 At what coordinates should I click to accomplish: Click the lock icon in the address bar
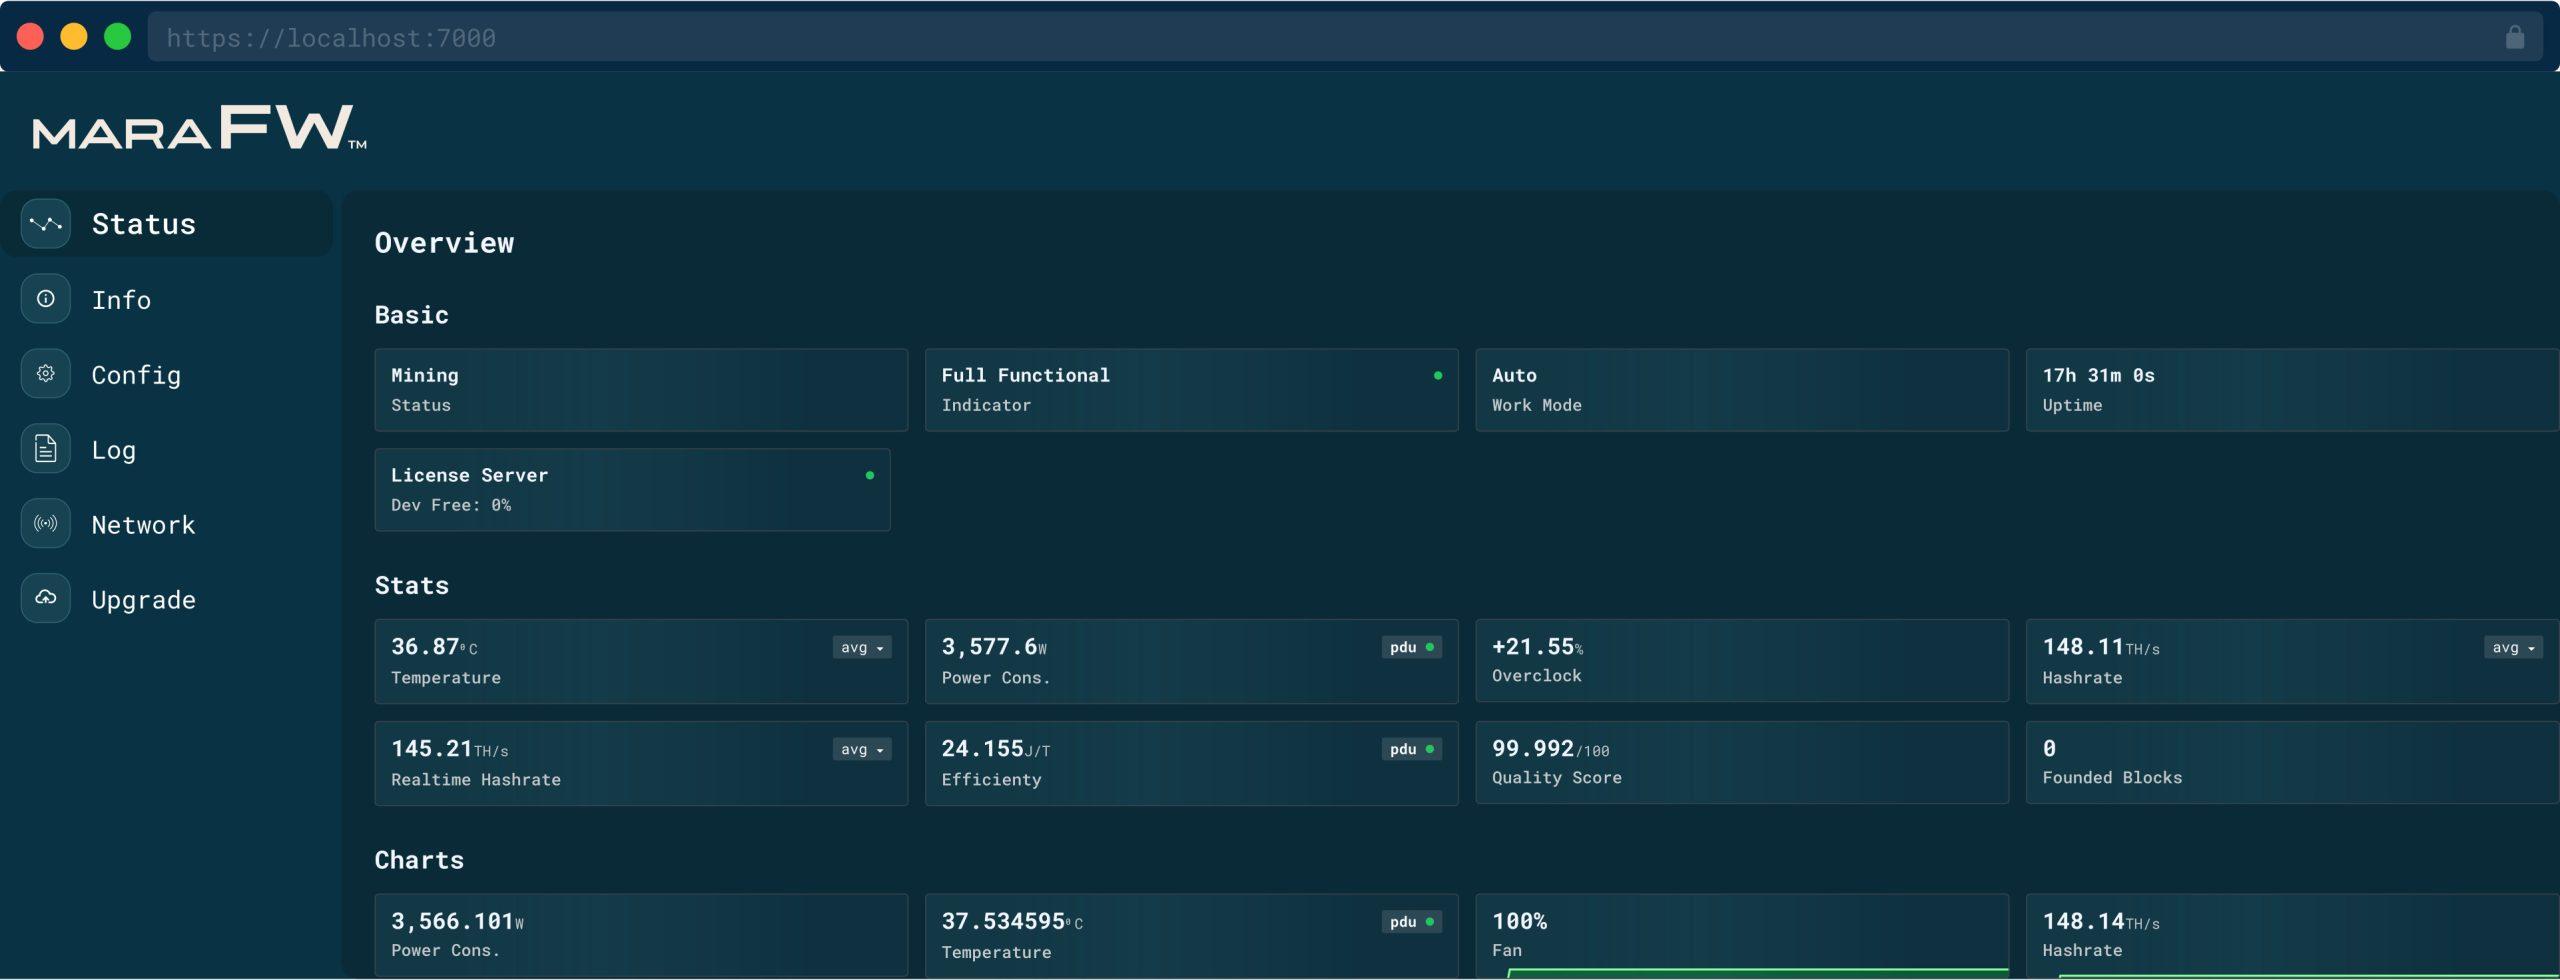(x=2515, y=37)
